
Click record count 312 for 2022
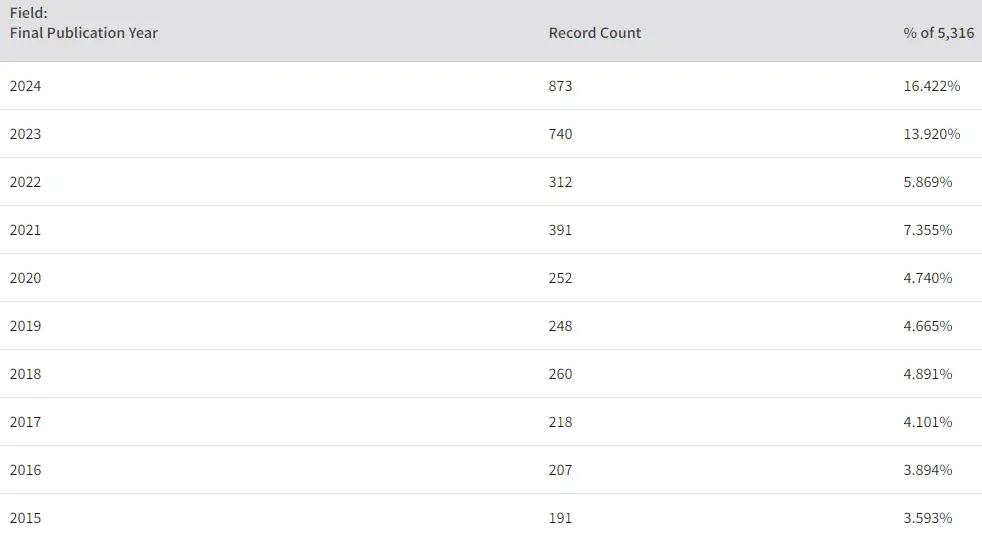point(560,182)
